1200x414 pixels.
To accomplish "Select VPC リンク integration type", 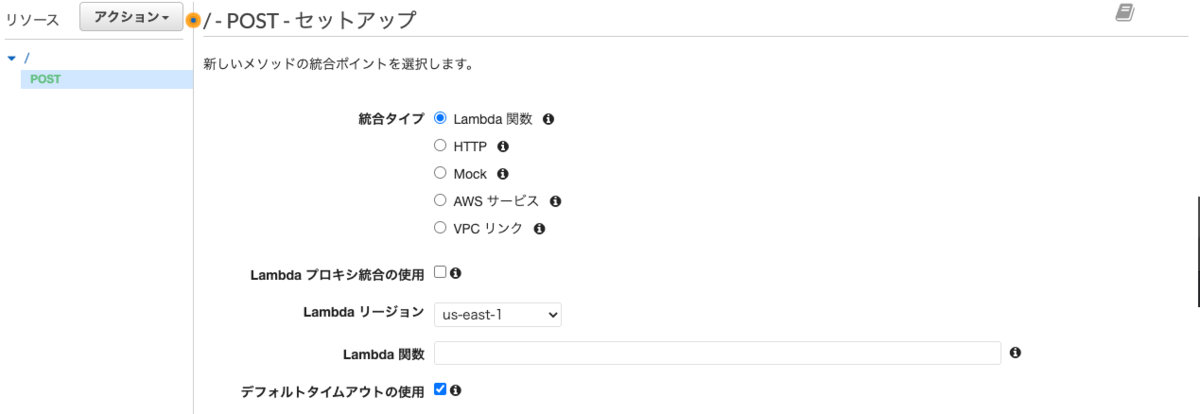I will pos(440,228).
